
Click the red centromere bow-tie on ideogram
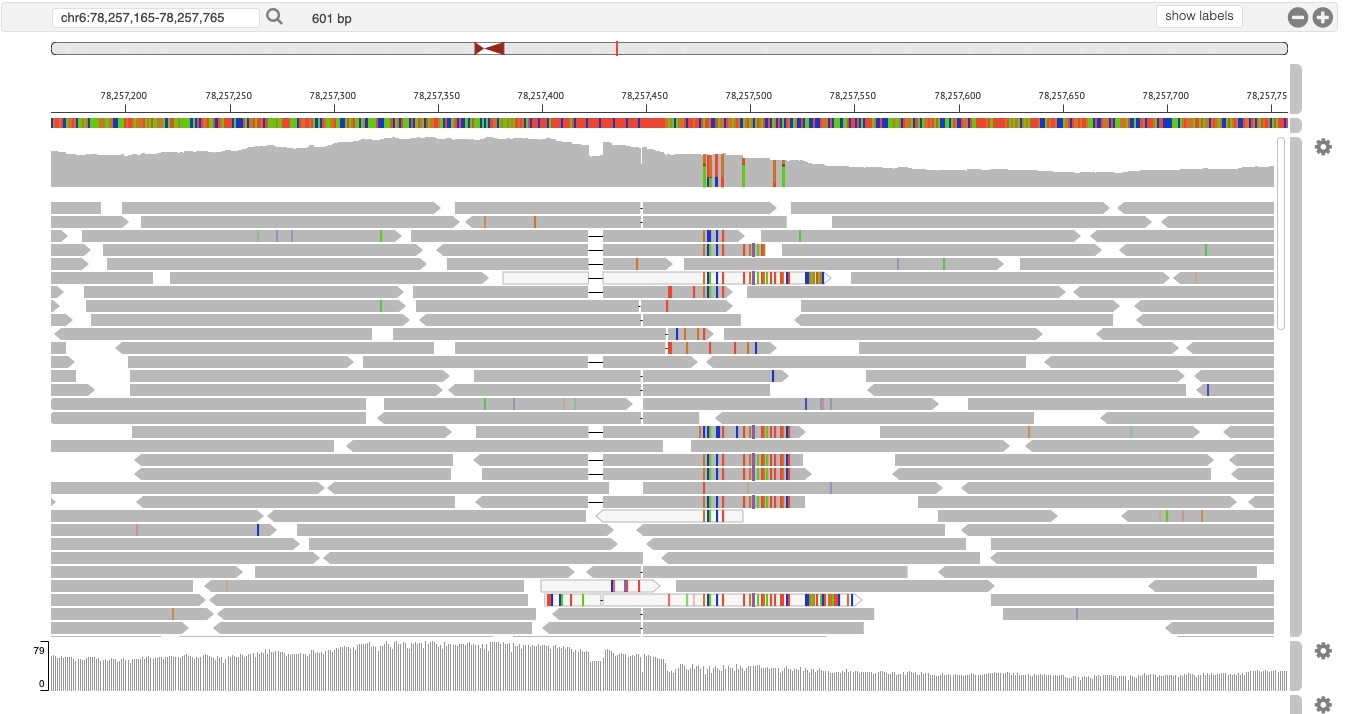point(489,48)
